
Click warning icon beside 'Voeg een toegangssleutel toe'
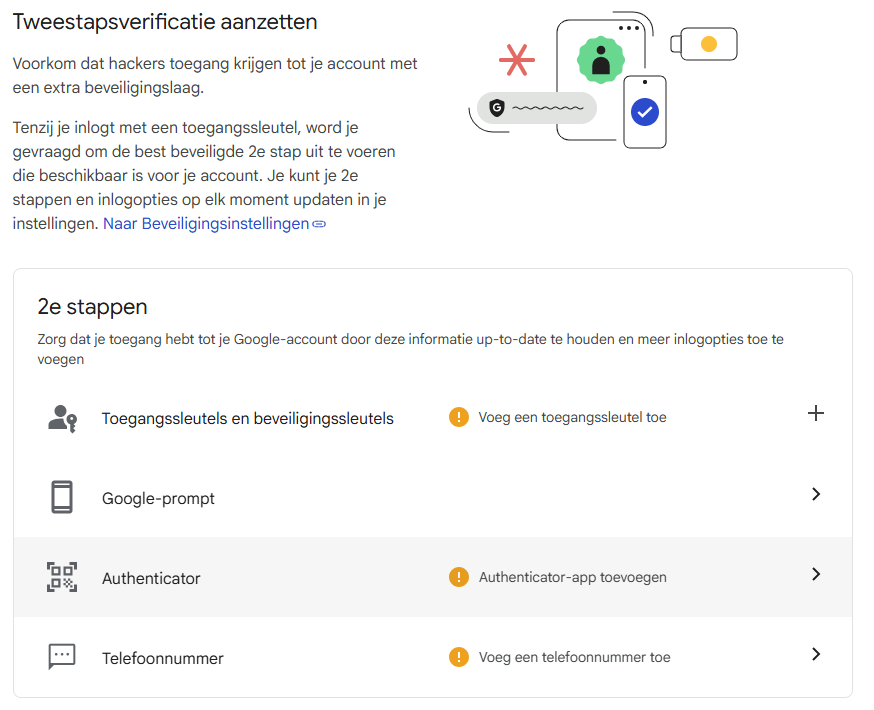pos(459,417)
